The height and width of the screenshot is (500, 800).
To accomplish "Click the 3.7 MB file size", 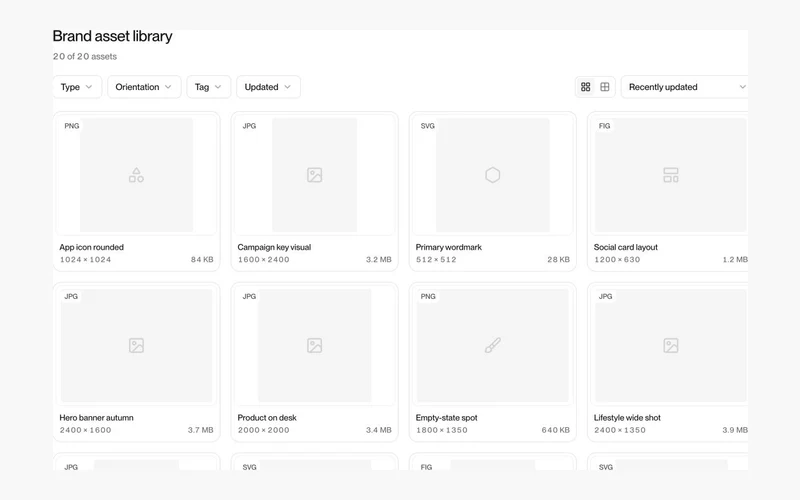I will 201,430.
